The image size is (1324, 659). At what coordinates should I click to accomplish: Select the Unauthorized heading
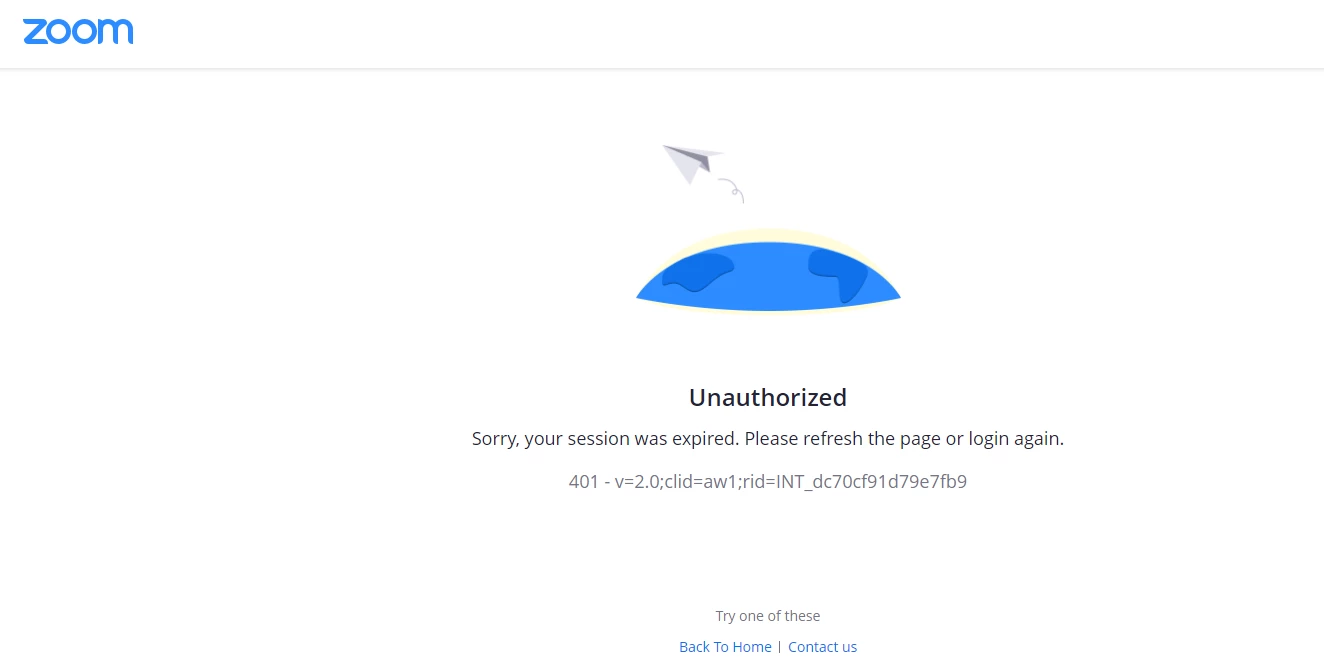coord(768,397)
